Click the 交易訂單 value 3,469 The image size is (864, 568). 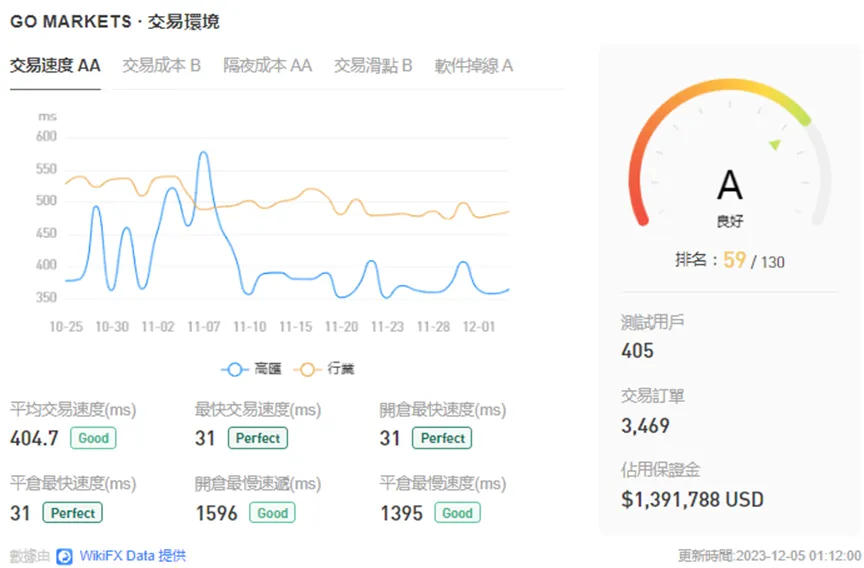(645, 425)
